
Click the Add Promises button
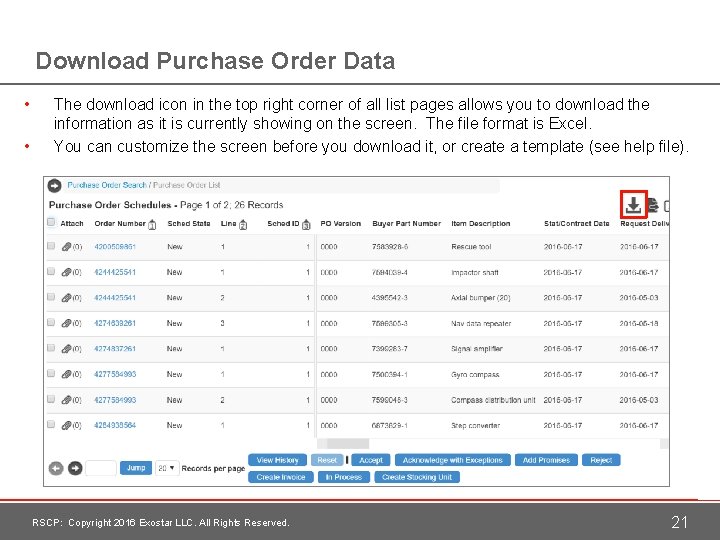point(546,460)
